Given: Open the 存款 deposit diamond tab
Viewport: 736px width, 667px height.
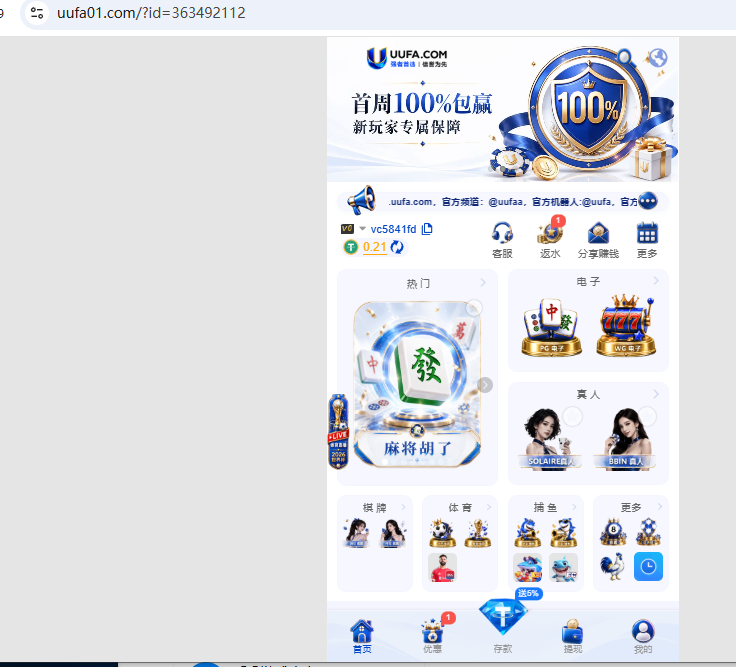Looking at the screenshot, I should (x=503, y=627).
